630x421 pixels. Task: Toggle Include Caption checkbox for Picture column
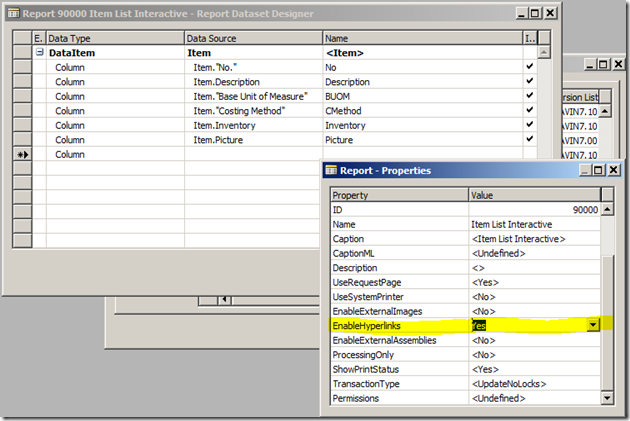pyautogui.click(x=530, y=139)
